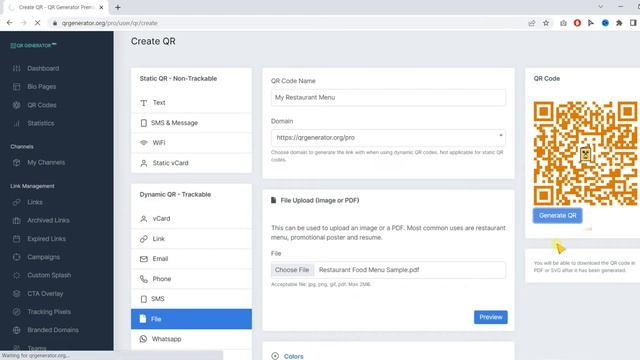Click the My Channels icon

coord(16,162)
